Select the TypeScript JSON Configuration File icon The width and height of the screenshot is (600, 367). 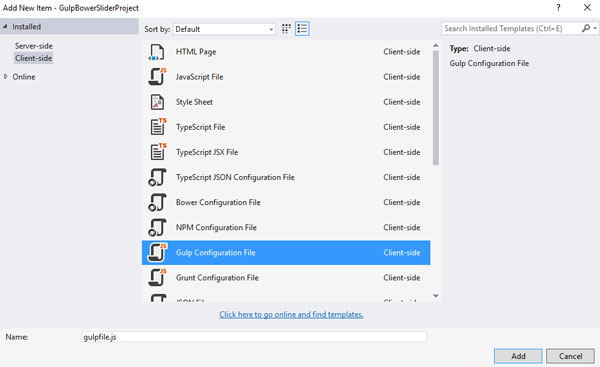pyautogui.click(x=157, y=177)
